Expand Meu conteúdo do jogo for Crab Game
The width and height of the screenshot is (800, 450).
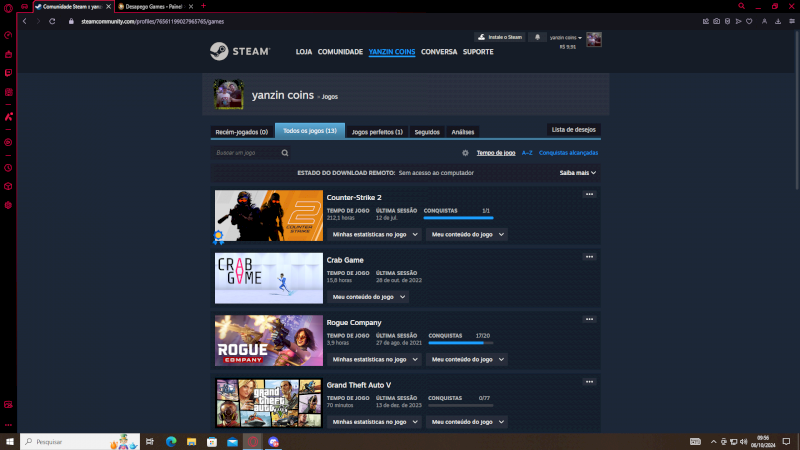click(368, 297)
